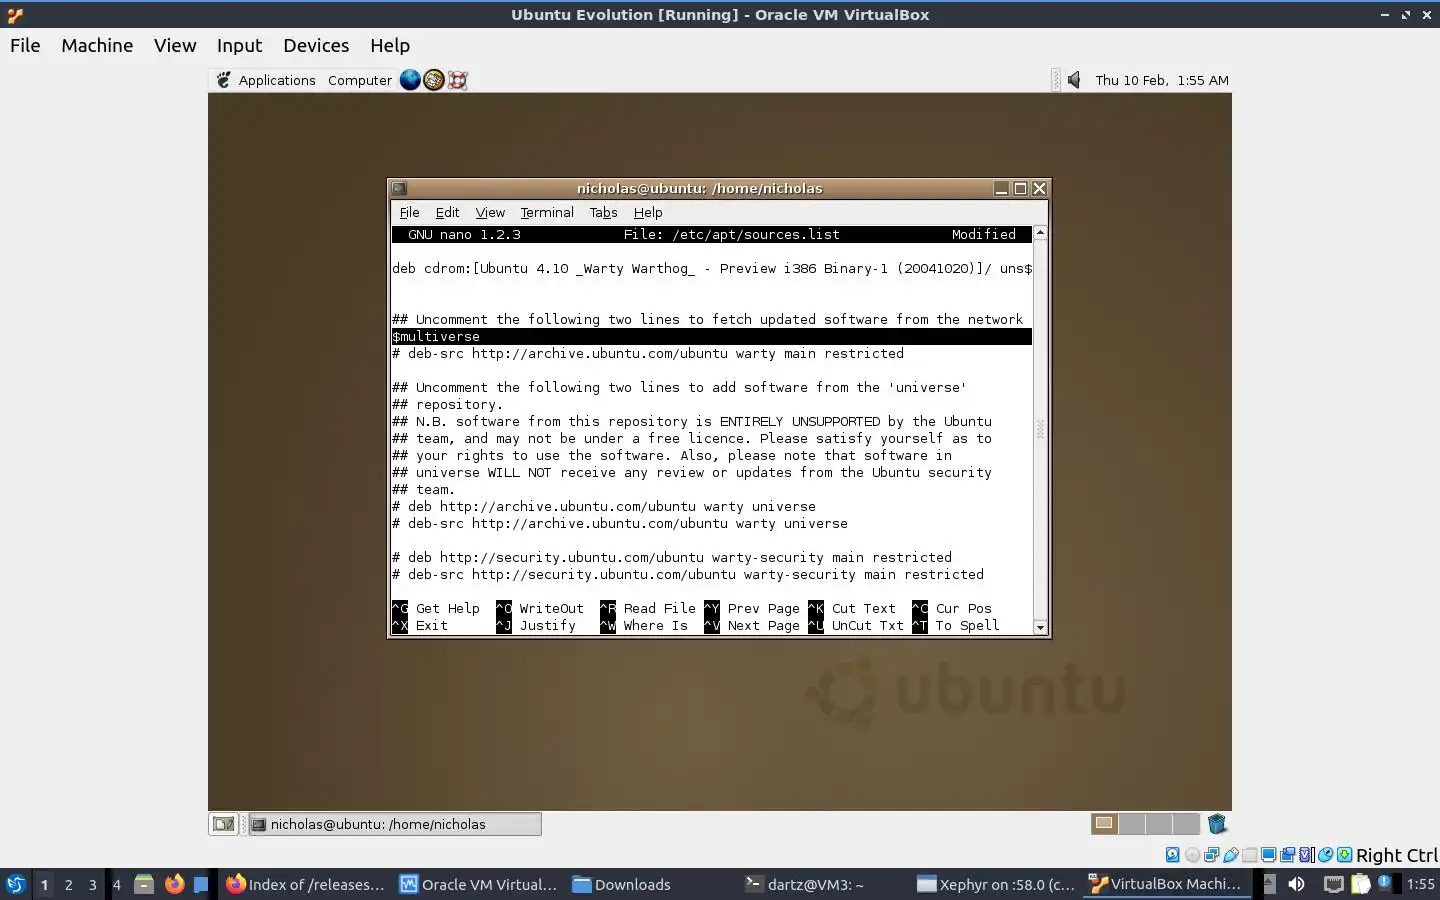Click the Show Desktop button in guest bottom panel

tap(223, 824)
